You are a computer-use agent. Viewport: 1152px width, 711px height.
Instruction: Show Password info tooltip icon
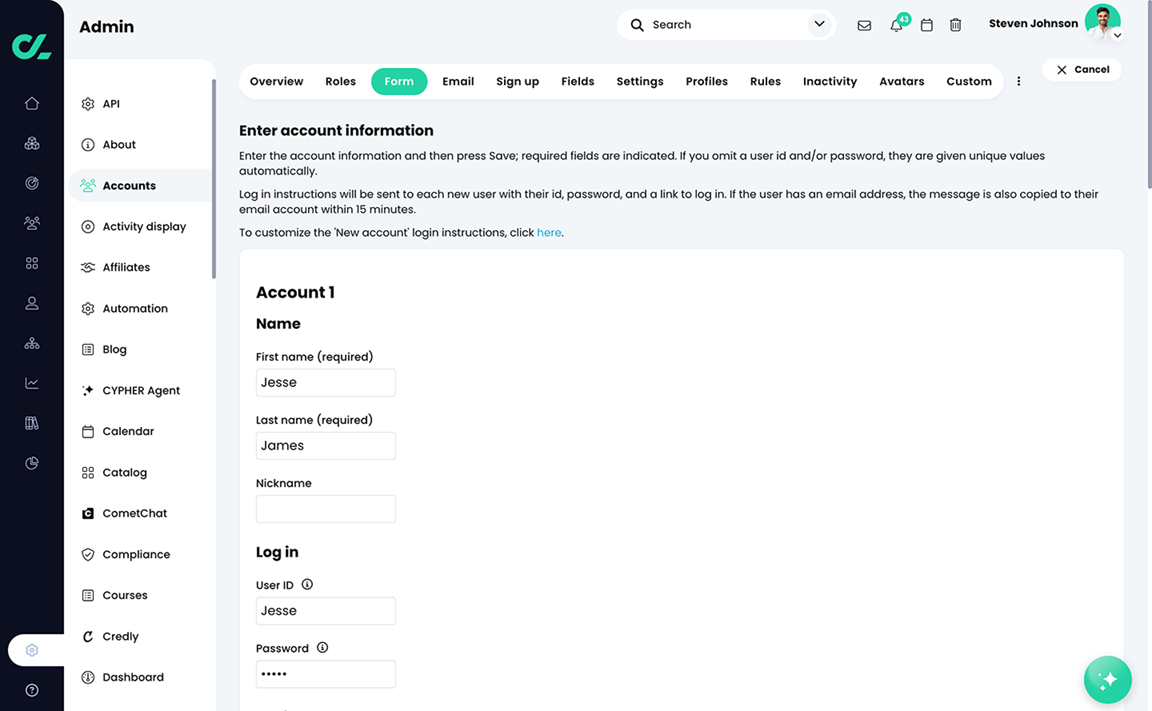[x=323, y=648]
